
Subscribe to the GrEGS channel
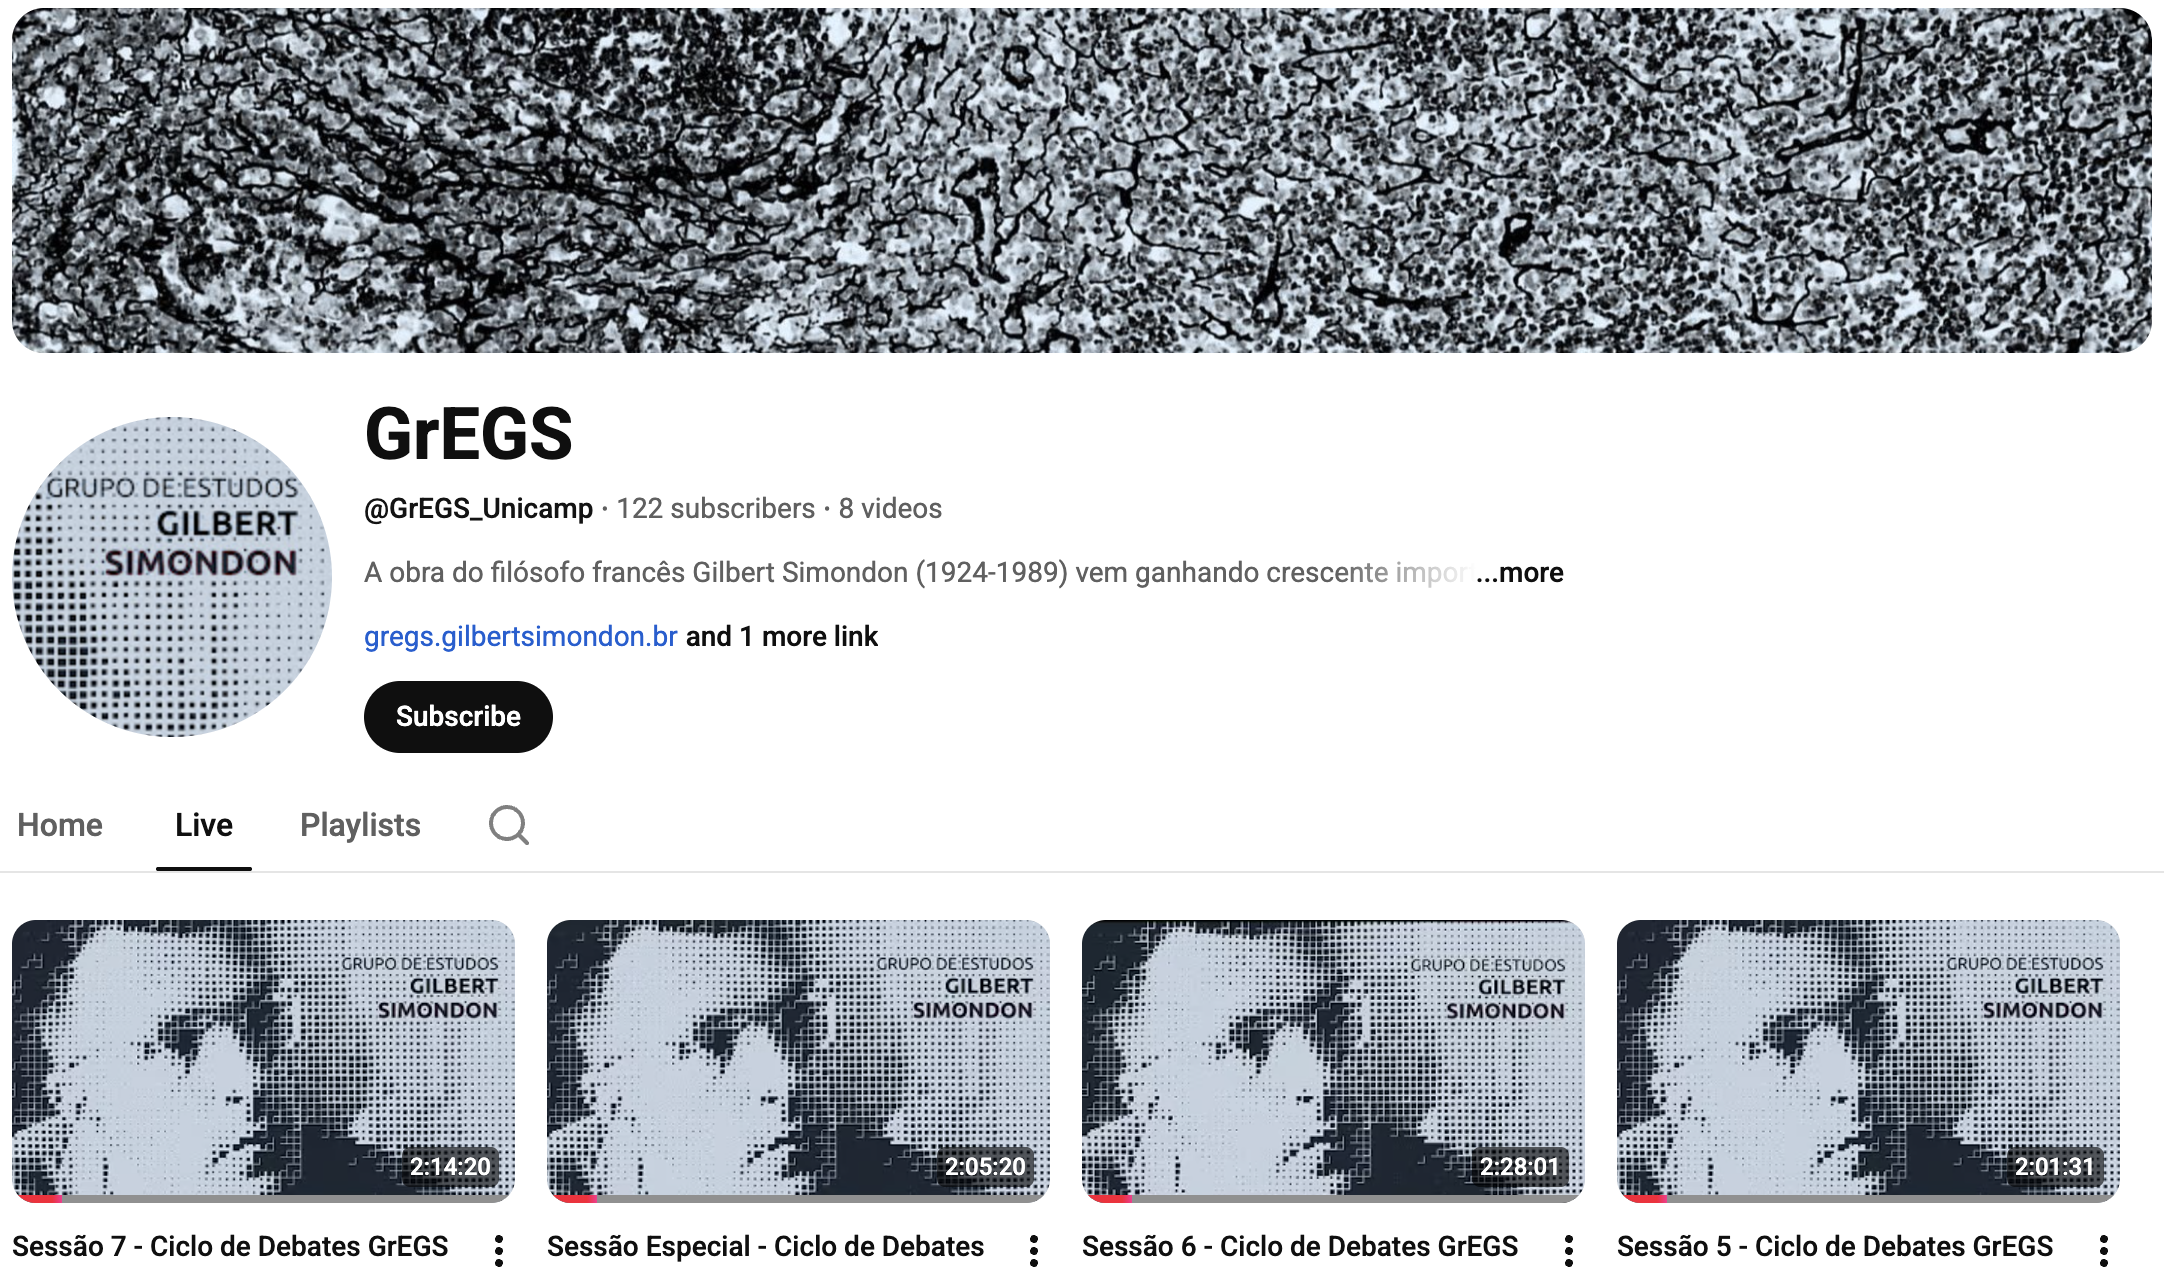(x=458, y=717)
